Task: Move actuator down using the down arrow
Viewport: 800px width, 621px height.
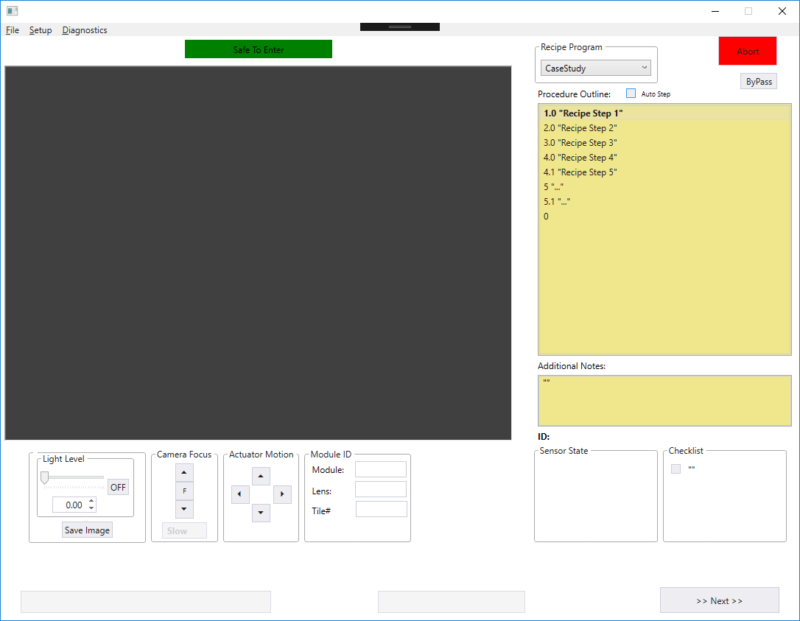Action: pos(261,512)
